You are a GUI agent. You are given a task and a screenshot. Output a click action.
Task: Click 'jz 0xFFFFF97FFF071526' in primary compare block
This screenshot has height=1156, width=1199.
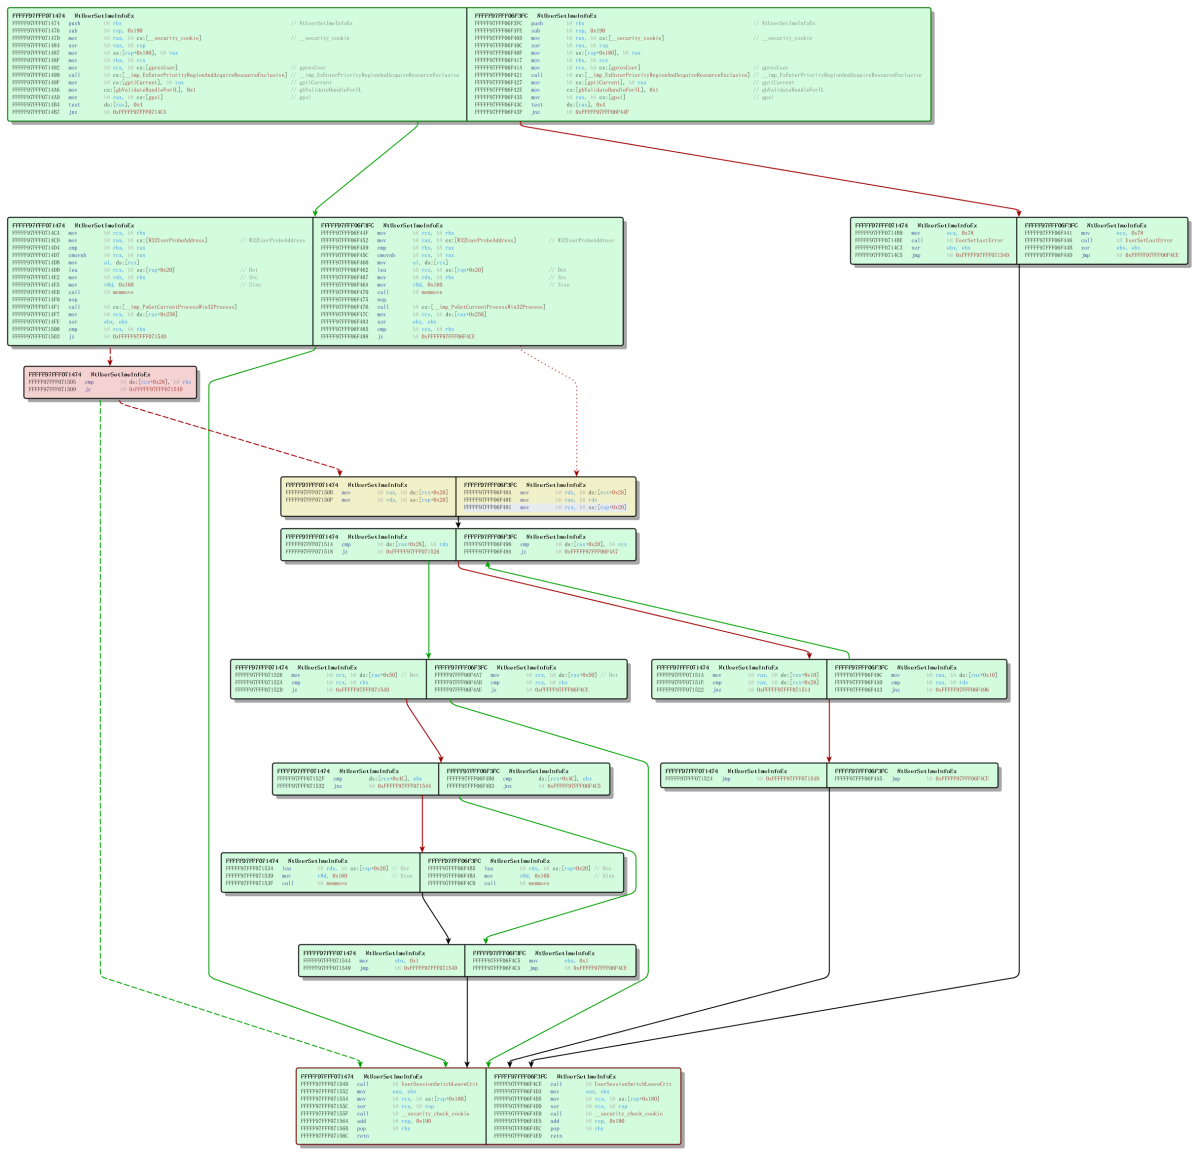(x=362, y=552)
